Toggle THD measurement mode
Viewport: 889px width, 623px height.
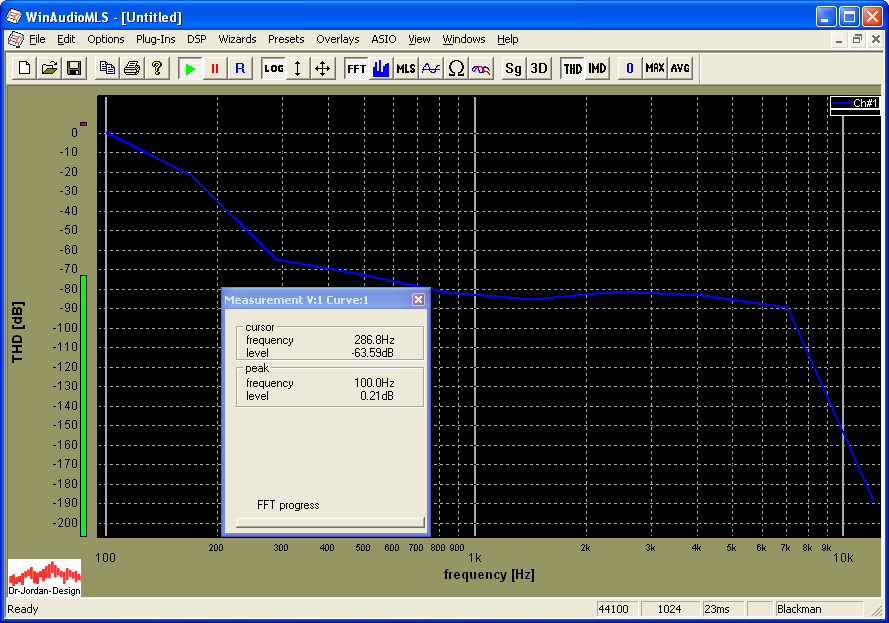point(572,68)
